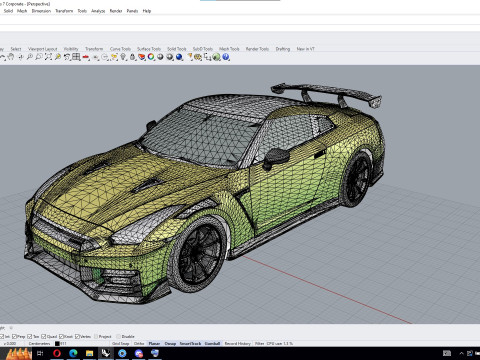This screenshot has height=360, width=480.
Task: Toggle the Quad object snap checkbox
Action: [44, 337]
